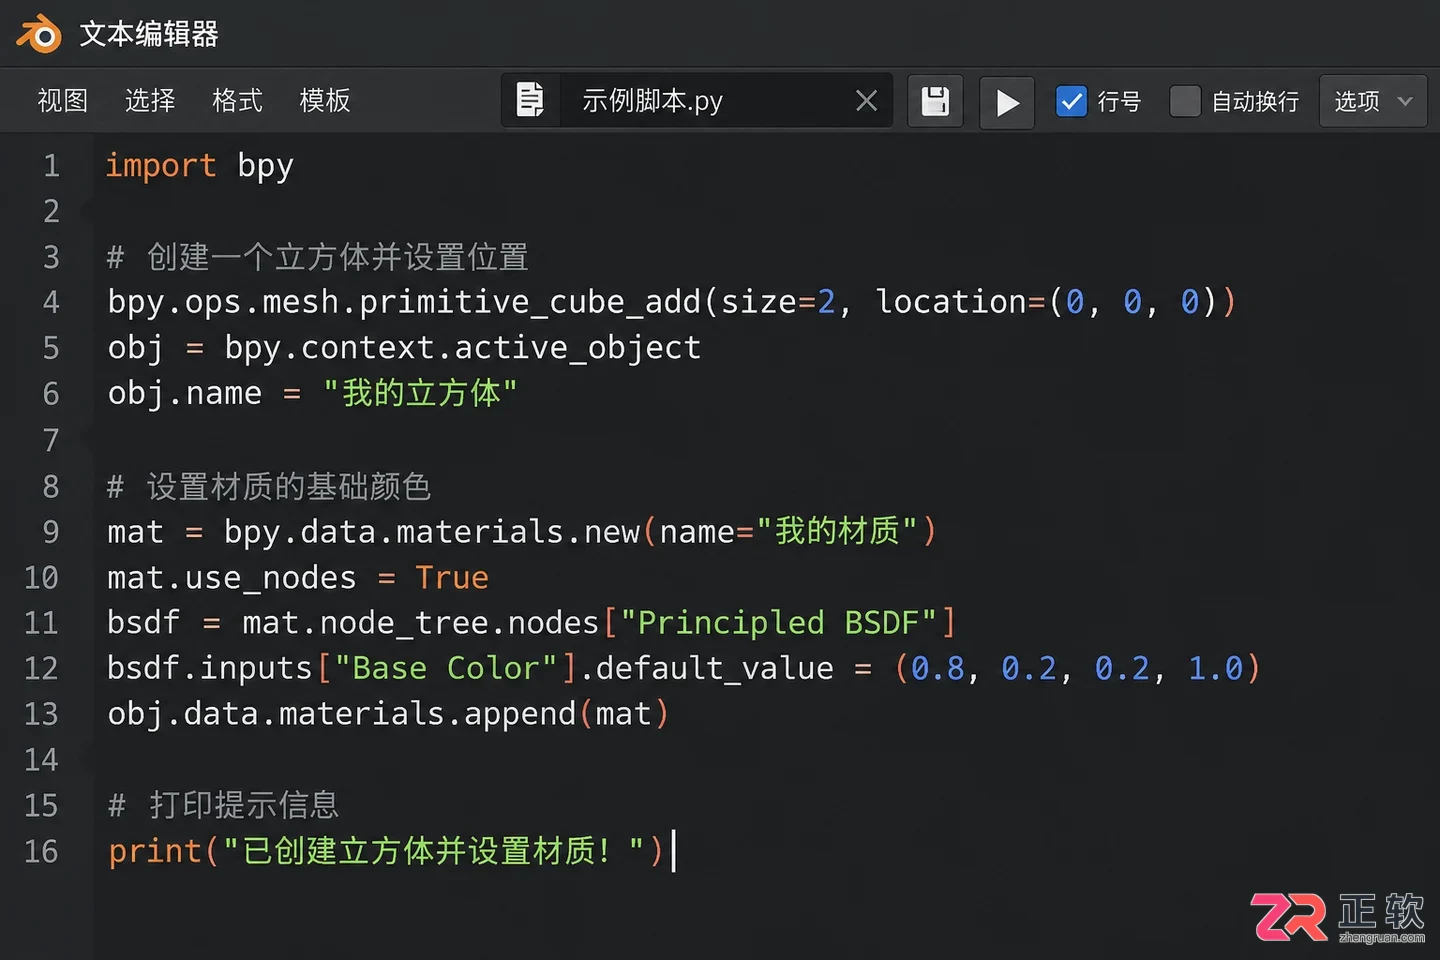Viewport: 1440px width, 960px height.
Task: Click the string "我的材质" in line 9
Action: click(837, 531)
